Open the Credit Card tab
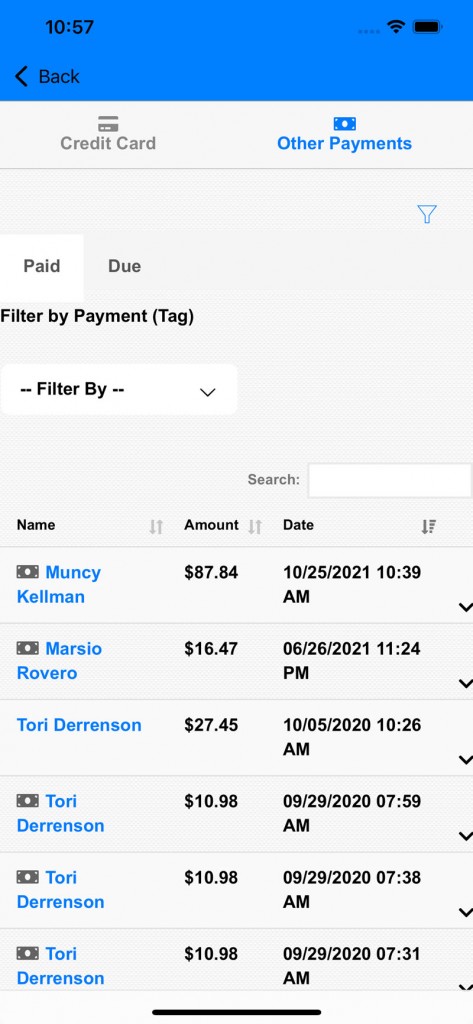 [x=108, y=135]
